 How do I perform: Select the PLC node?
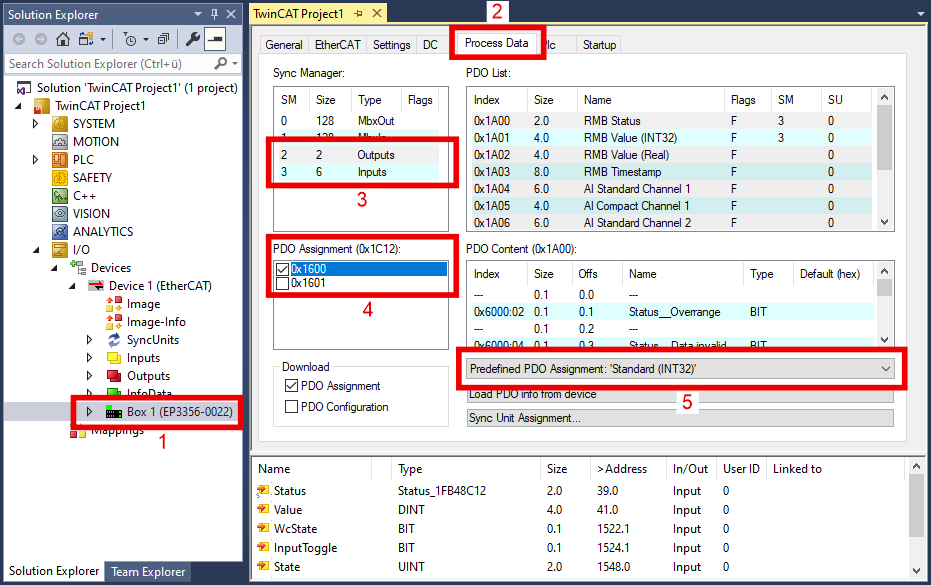click(83, 159)
